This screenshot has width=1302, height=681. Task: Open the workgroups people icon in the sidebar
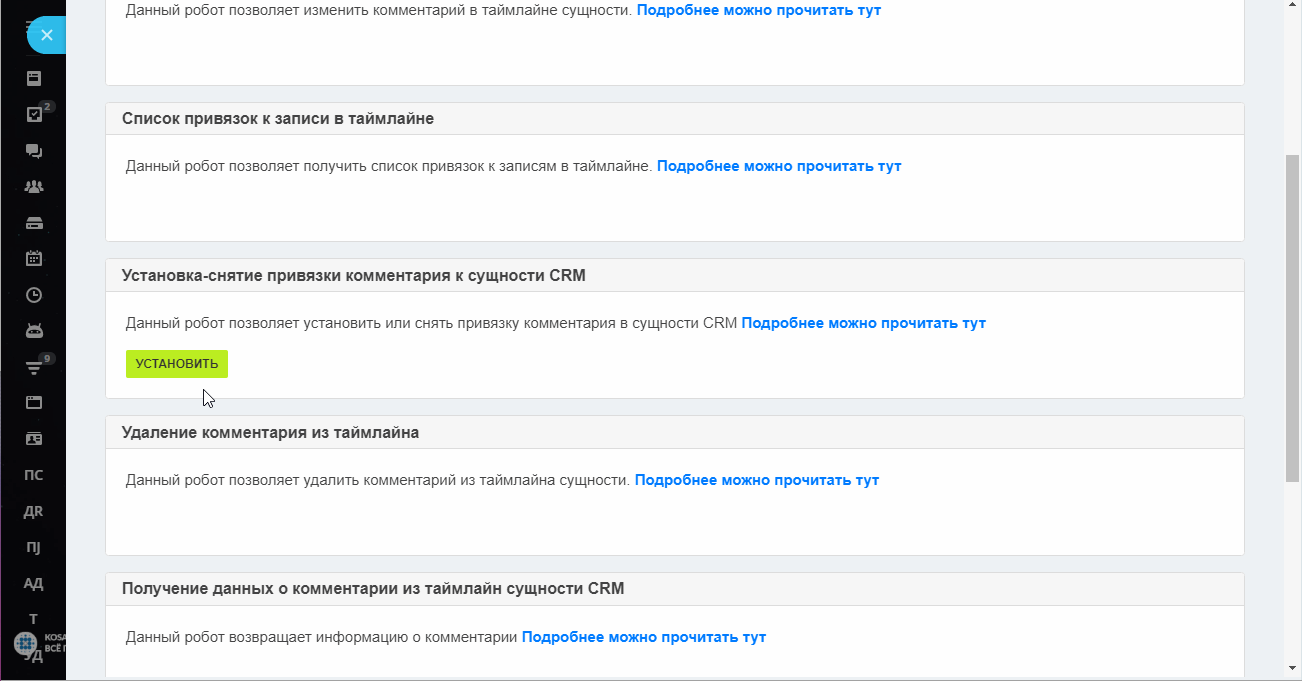[x=34, y=187]
